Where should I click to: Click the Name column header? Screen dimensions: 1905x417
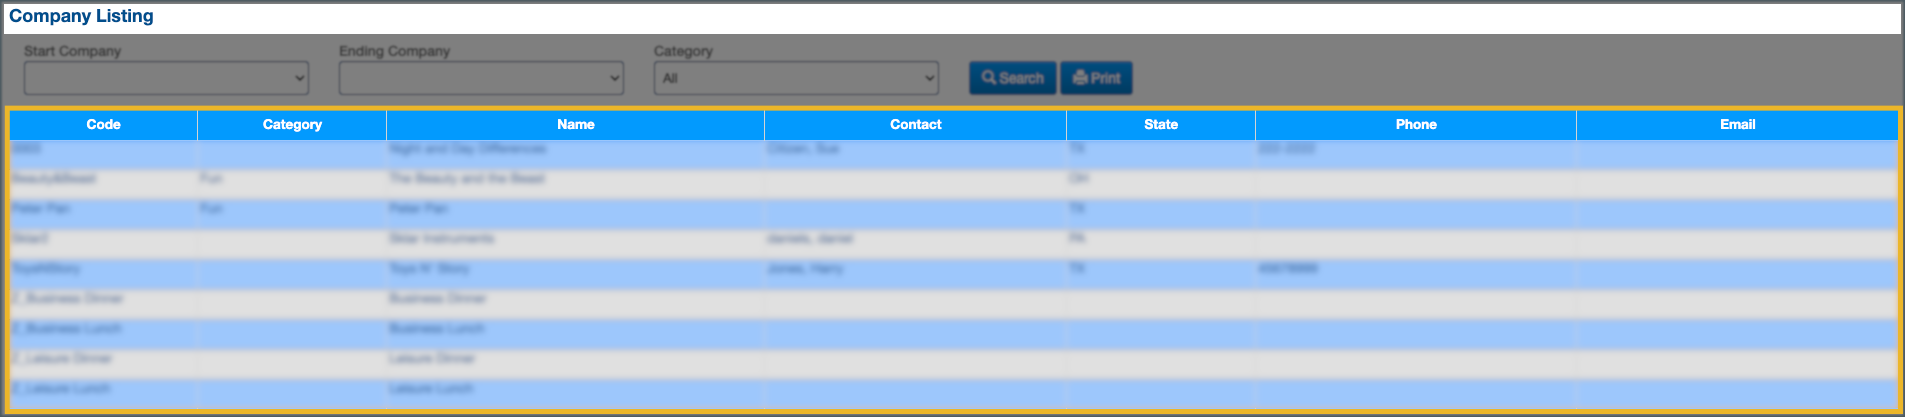[x=575, y=125]
